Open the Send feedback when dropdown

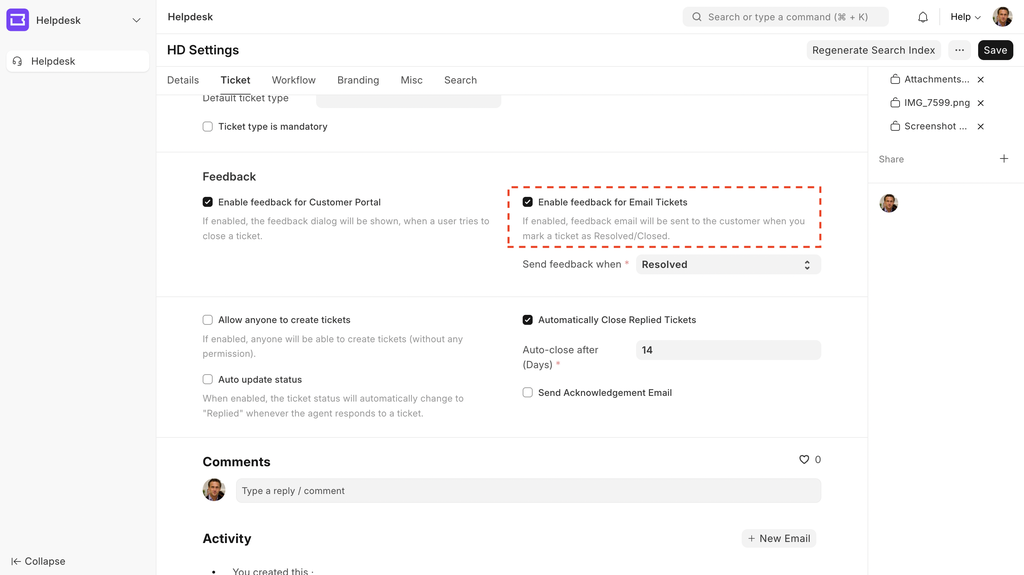tap(727, 265)
